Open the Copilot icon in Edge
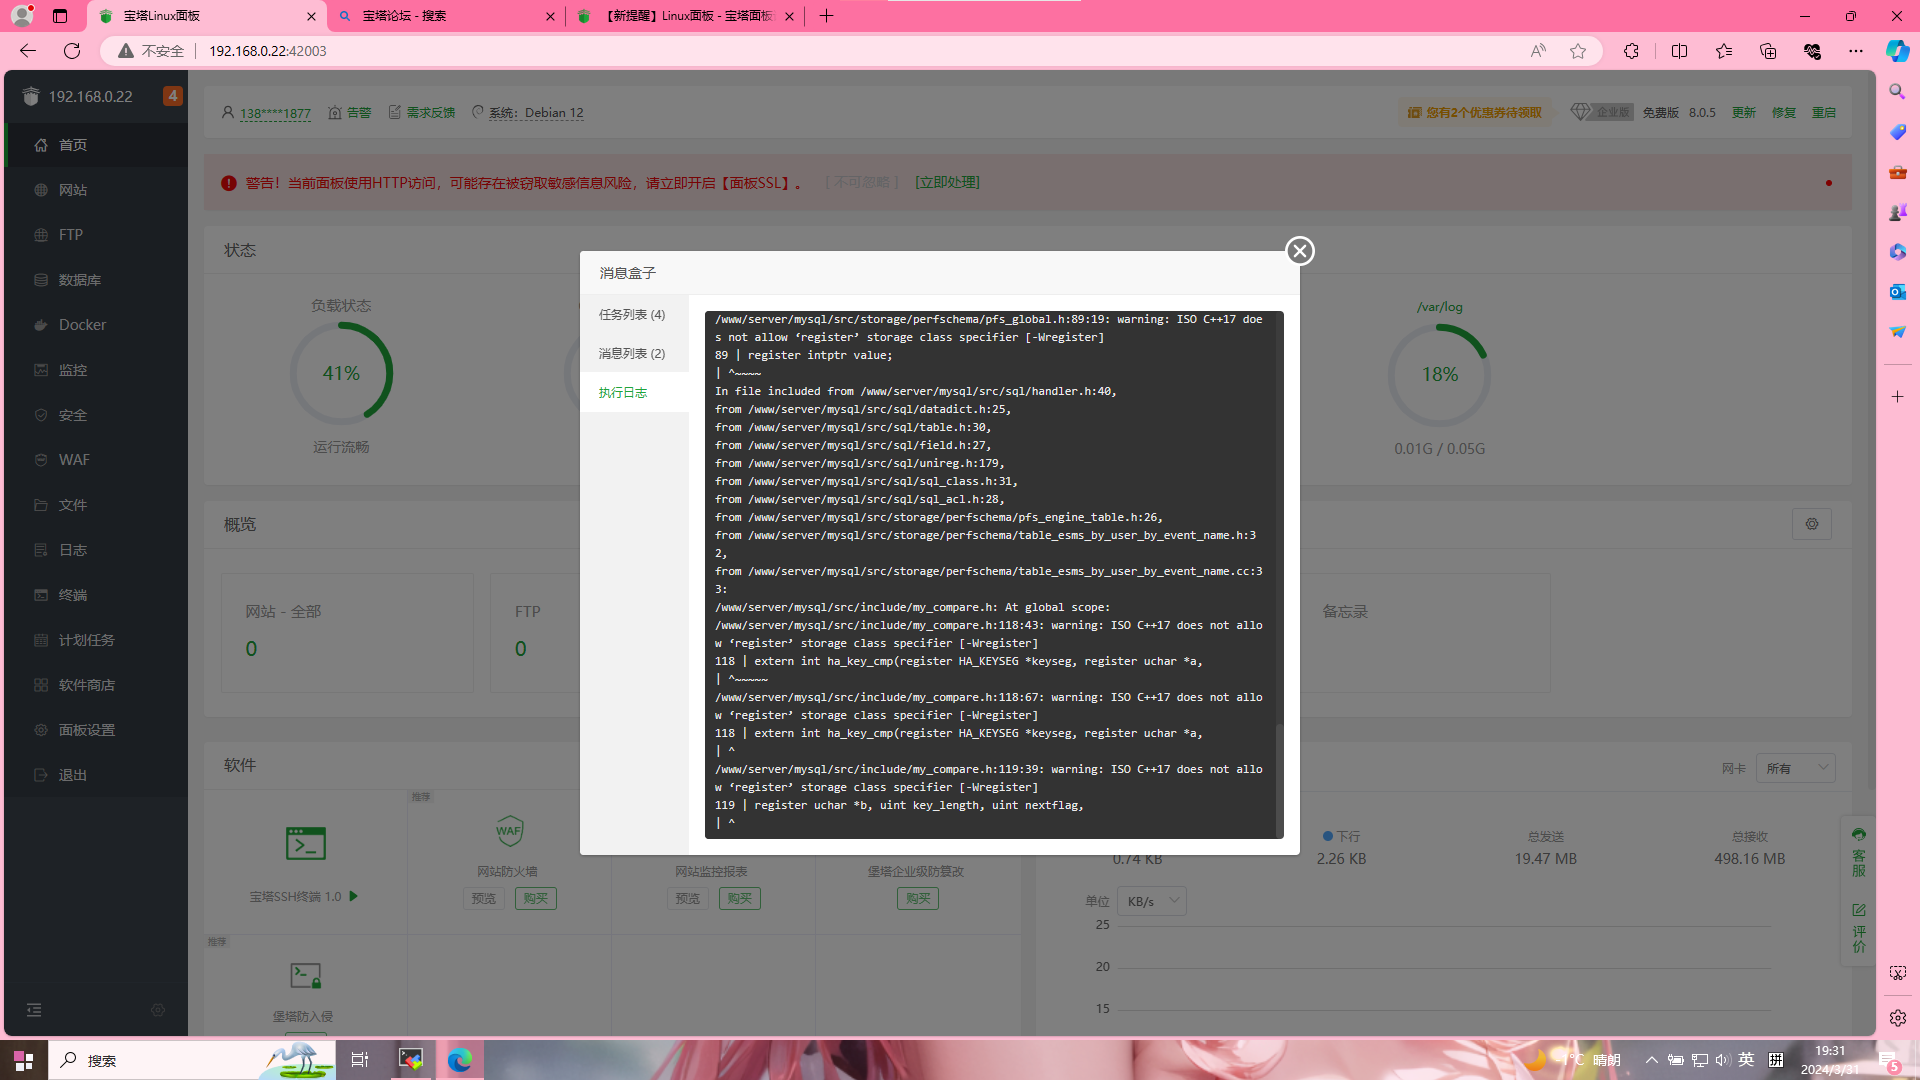Screen dimensions: 1920x1080 coord(1897,51)
